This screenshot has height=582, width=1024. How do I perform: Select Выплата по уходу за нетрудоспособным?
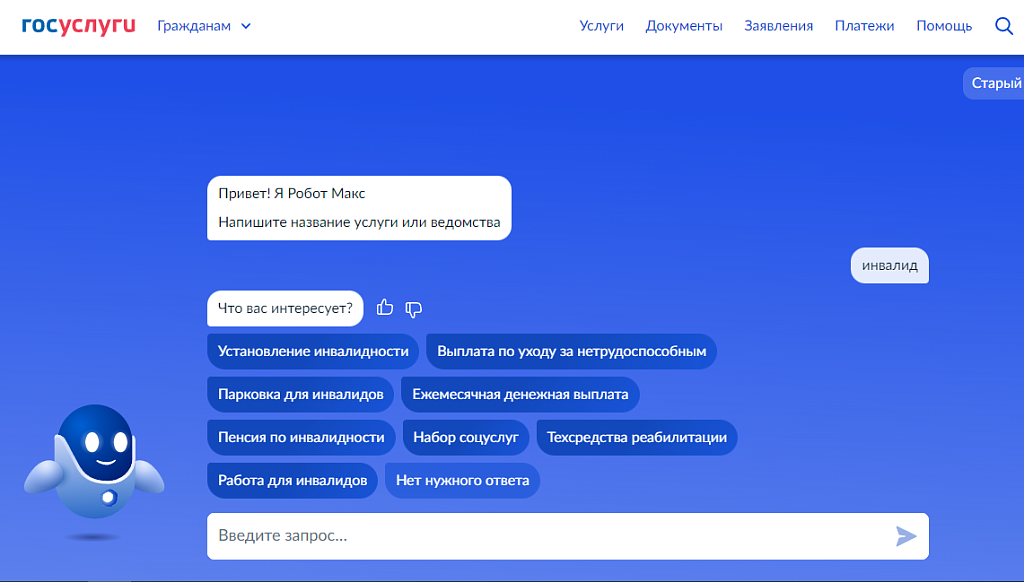[x=571, y=351]
